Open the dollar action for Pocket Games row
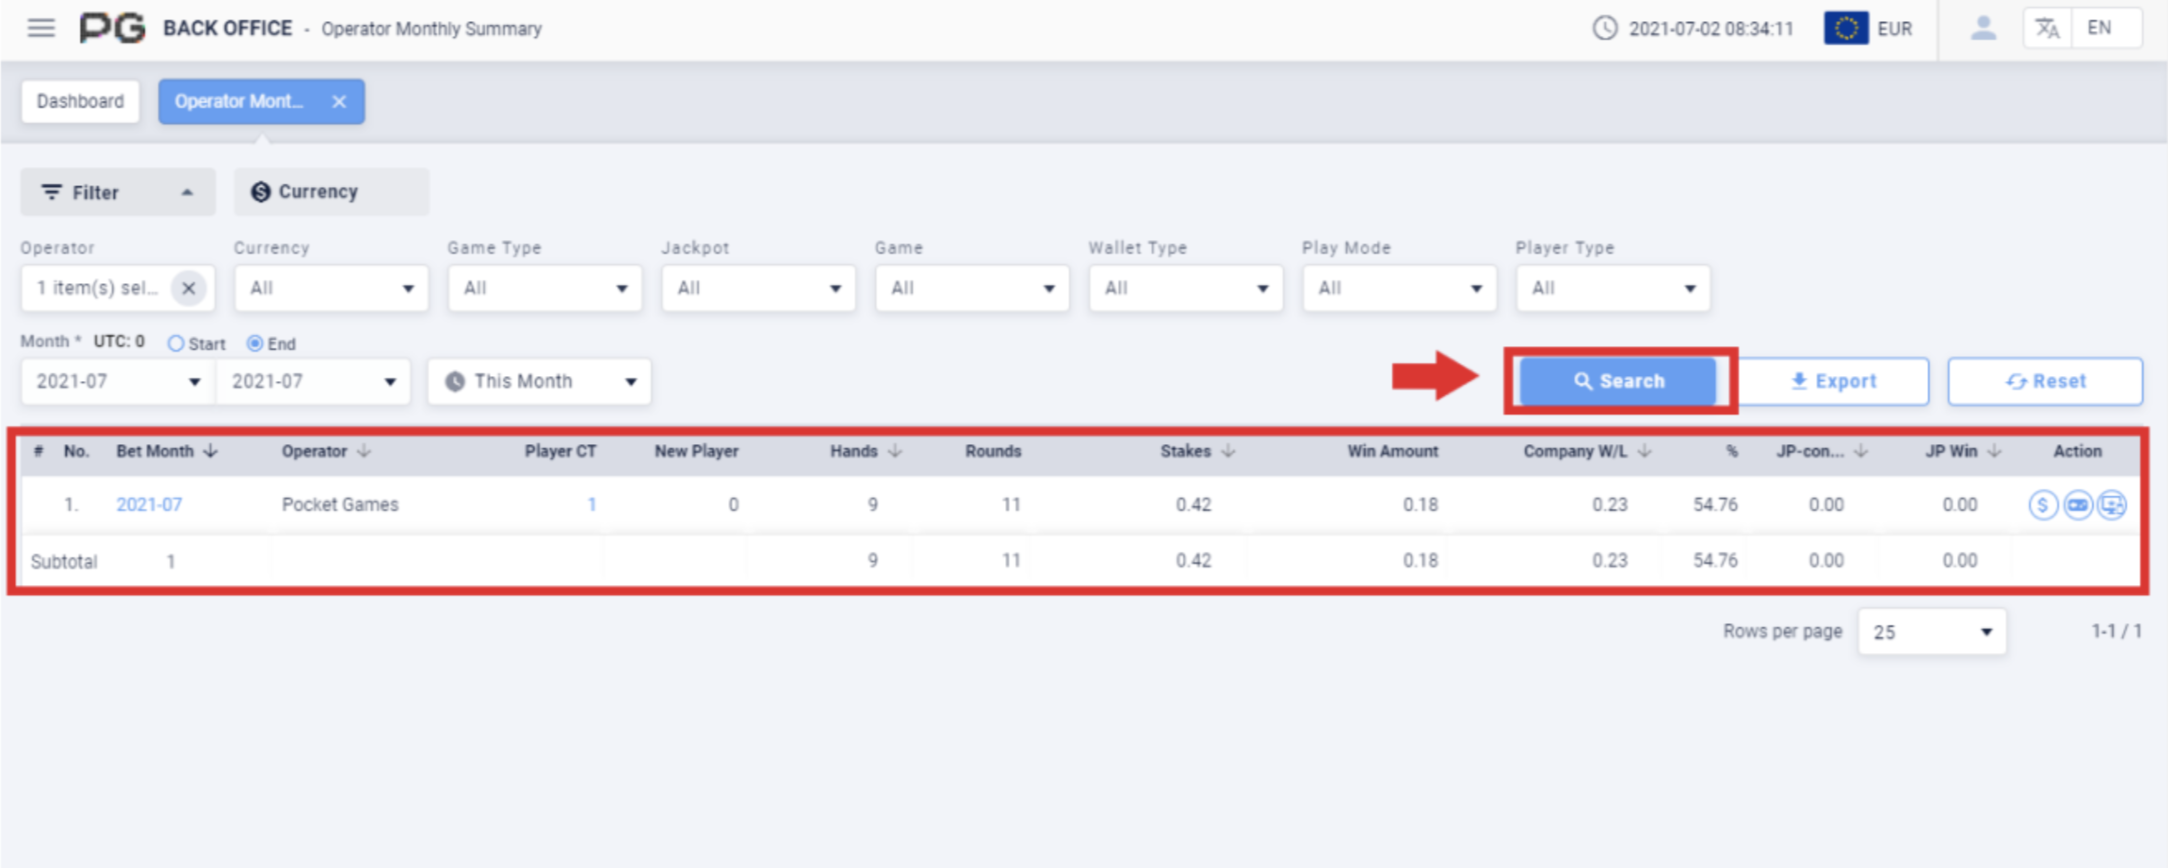This screenshot has height=868, width=2168. coord(2043,505)
